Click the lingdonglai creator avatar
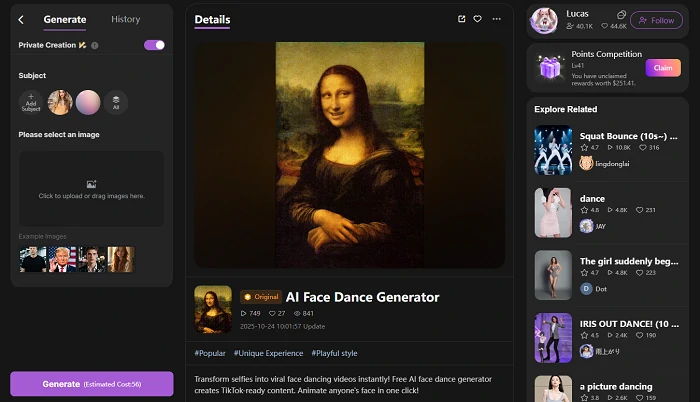 pyautogui.click(x=586, y=163)
